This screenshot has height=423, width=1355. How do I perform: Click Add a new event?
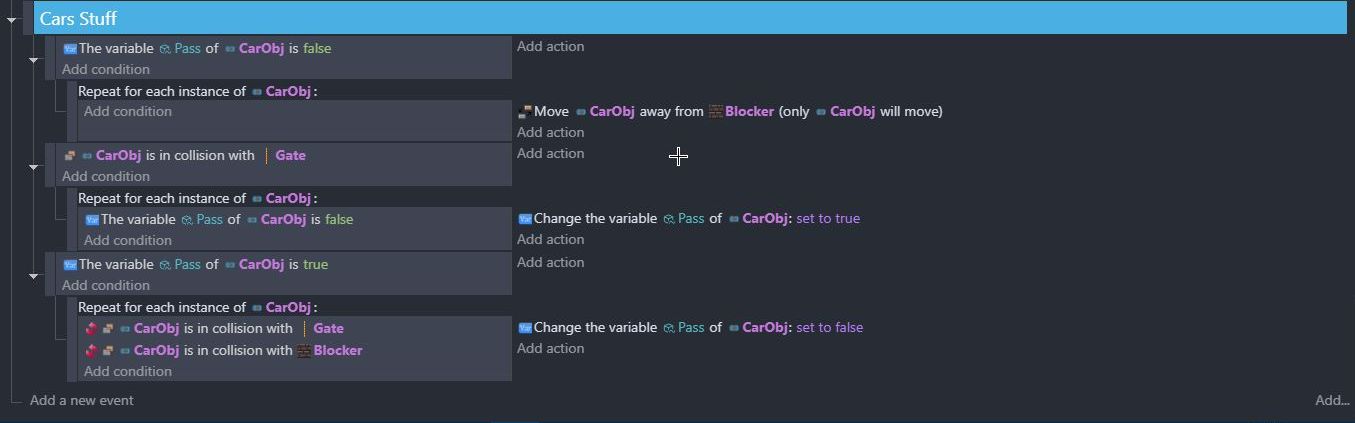pos(82,400)
